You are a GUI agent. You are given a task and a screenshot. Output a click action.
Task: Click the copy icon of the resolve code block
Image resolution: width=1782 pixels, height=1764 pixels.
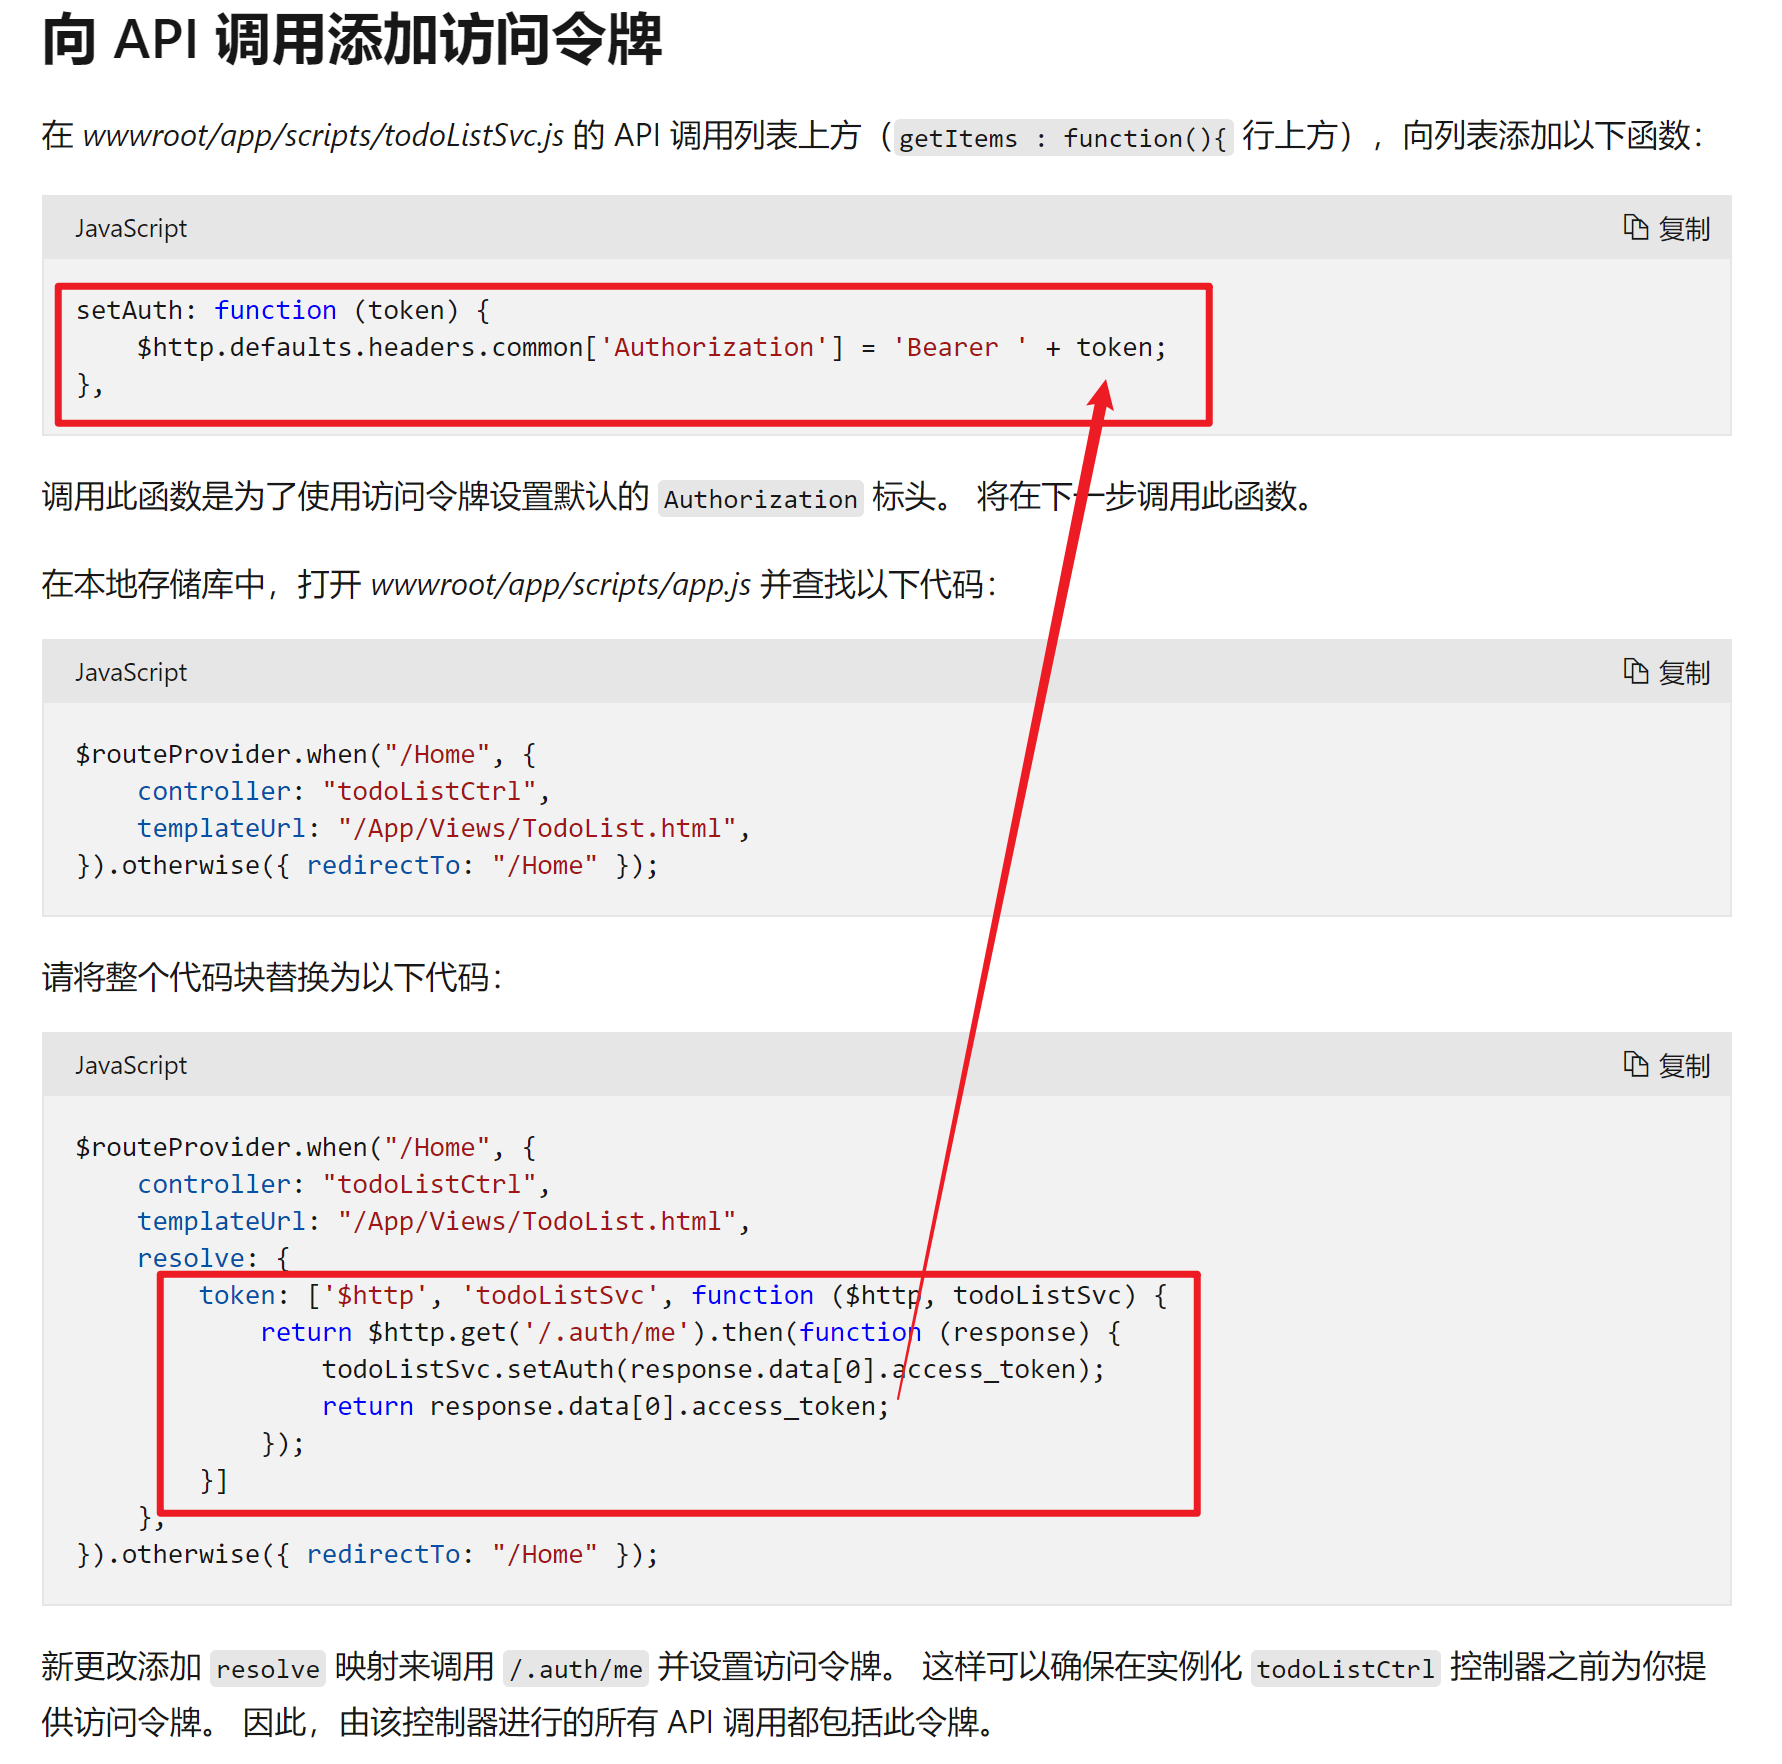click(x=1666, y=1066)
